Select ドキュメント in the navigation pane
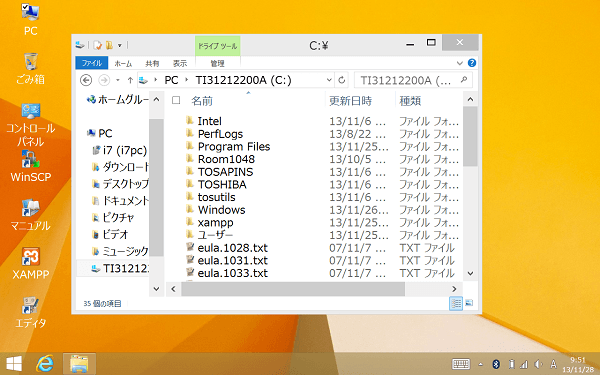The height and width of the screenshot is (375, 600). 120,201
